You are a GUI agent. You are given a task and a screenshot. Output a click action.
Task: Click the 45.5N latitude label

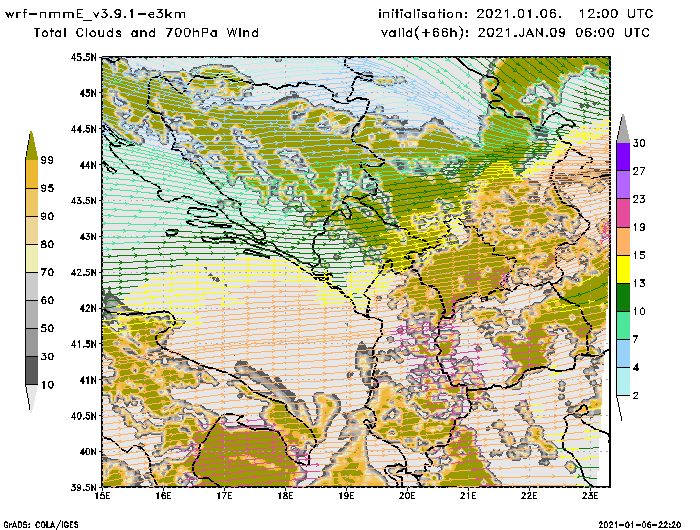[83, 57]
